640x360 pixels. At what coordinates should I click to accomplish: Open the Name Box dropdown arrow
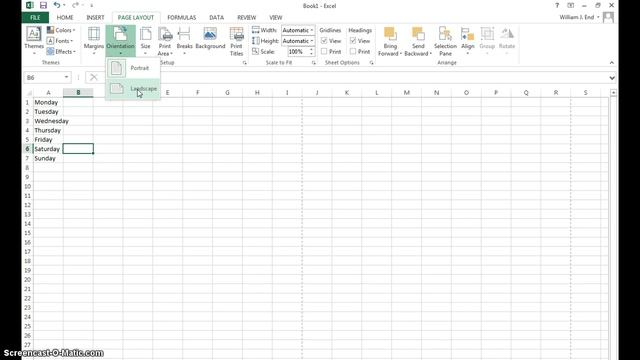pos(66,77)
